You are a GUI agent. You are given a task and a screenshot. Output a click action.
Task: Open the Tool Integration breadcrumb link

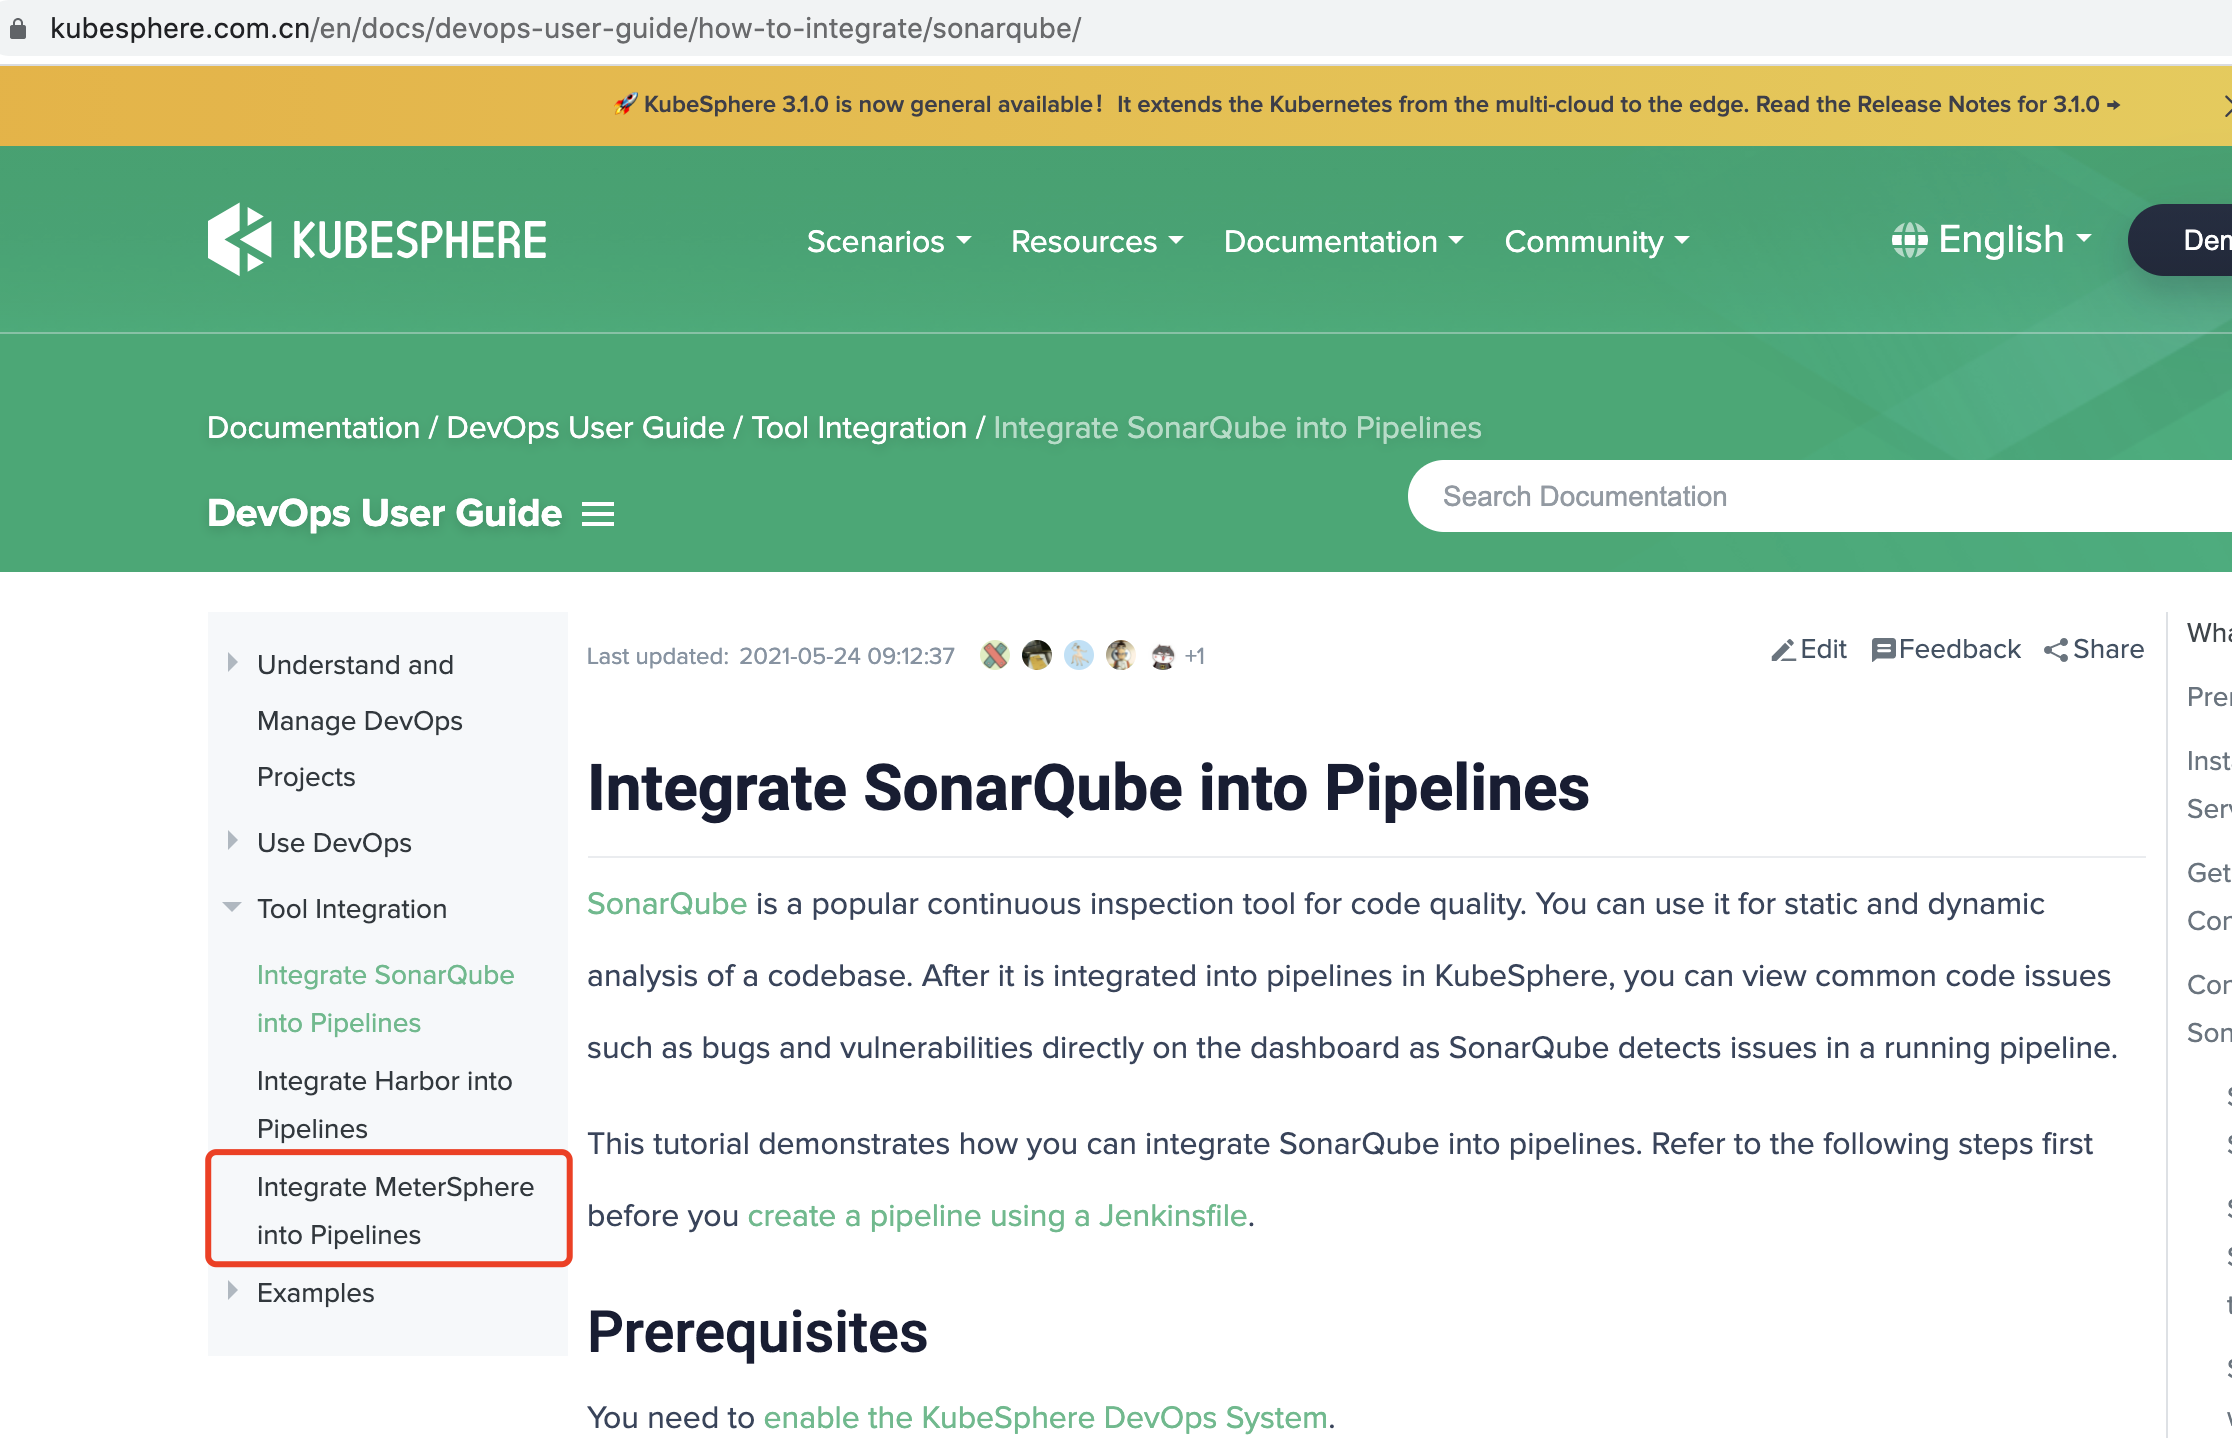[x=858, y=427]
